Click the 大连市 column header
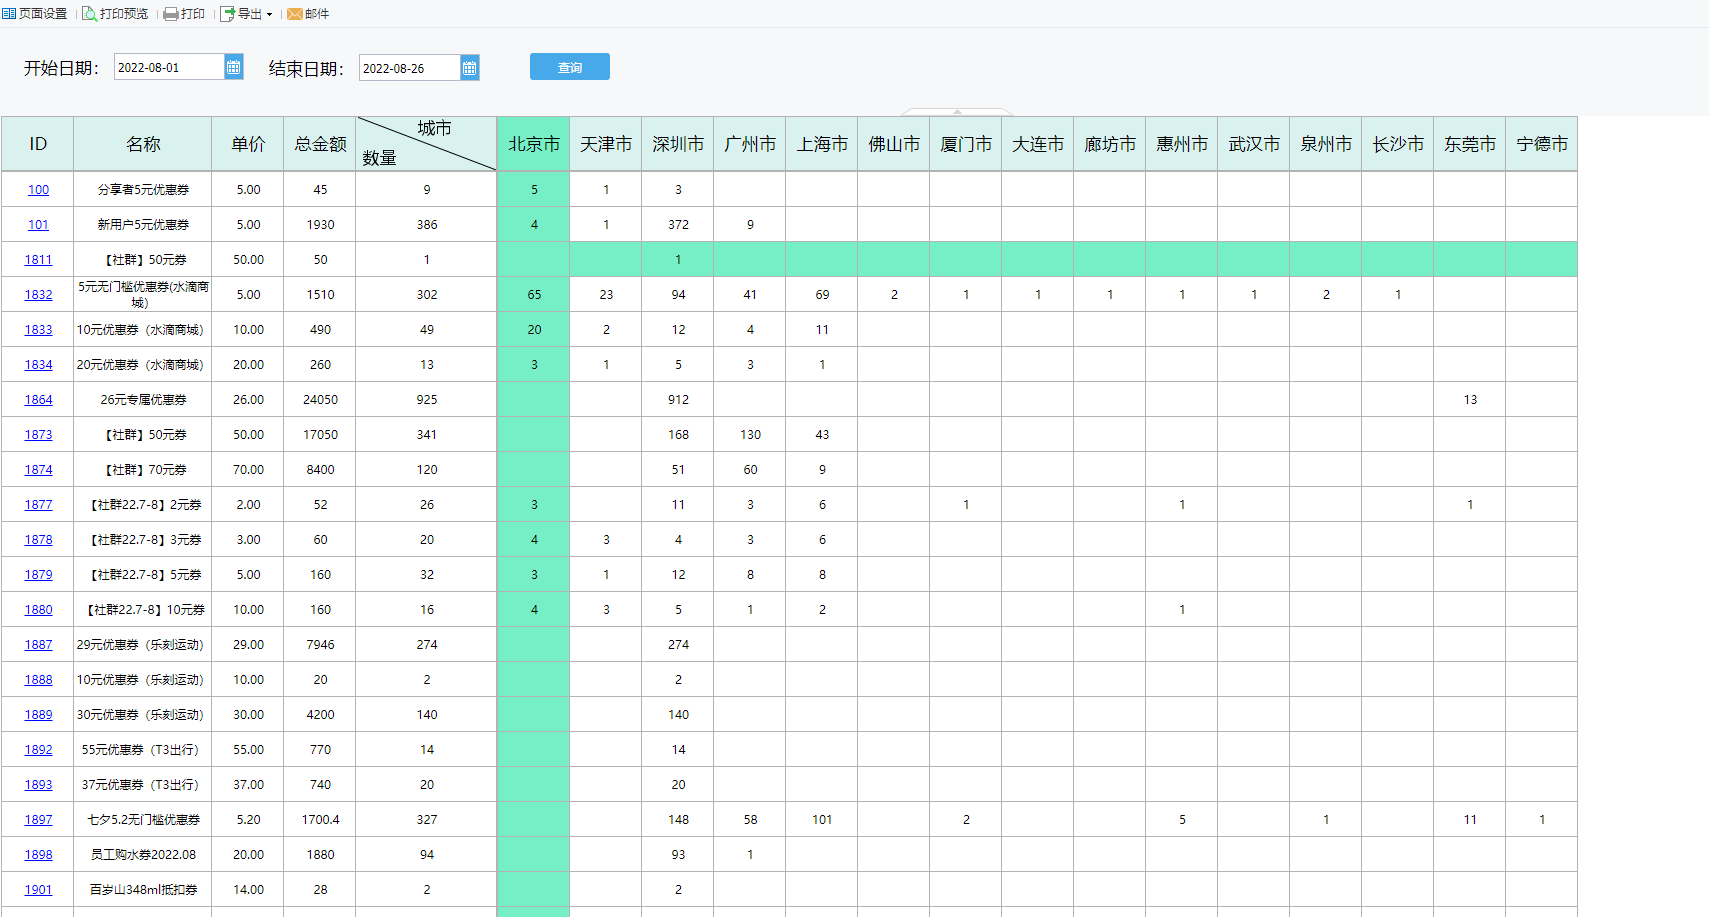1709x917 pixels. 1038,144
